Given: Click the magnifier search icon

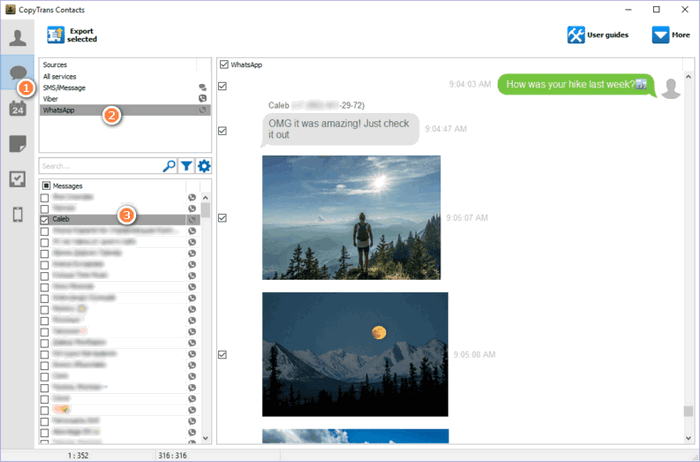Looking at the screenshot, I should (x=169, y=166).
